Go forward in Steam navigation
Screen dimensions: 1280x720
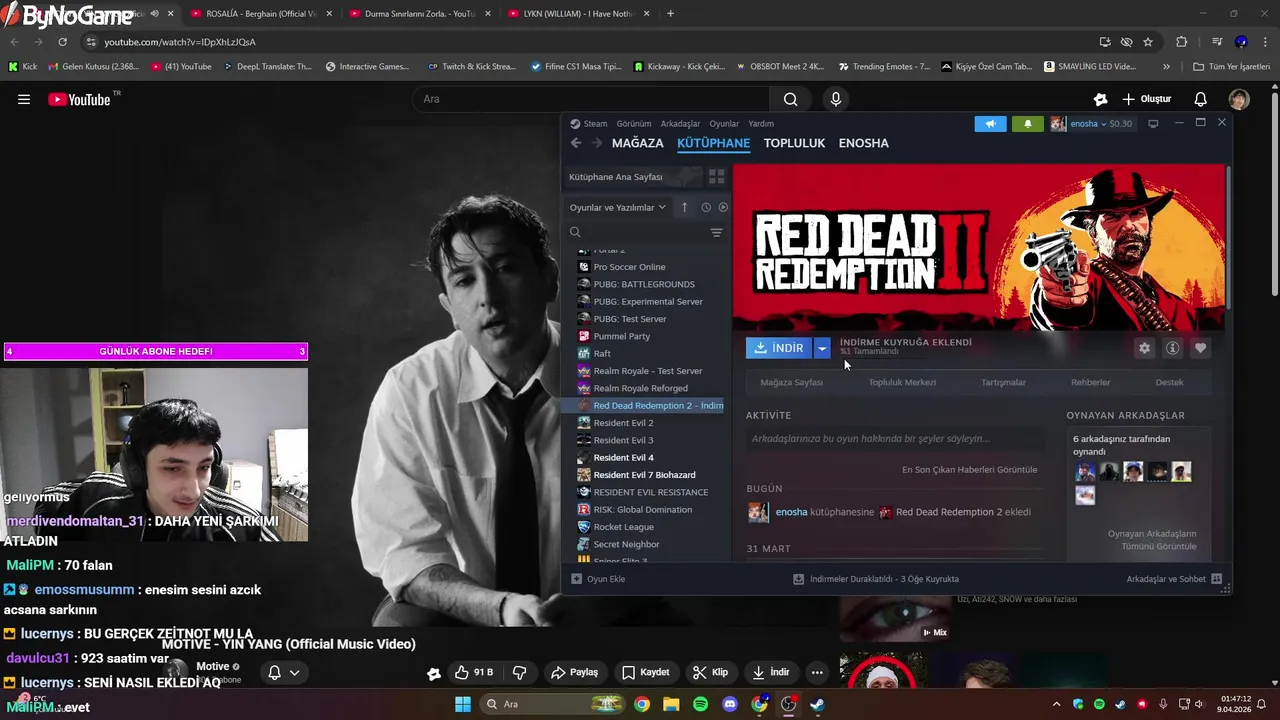pos(597,143)
